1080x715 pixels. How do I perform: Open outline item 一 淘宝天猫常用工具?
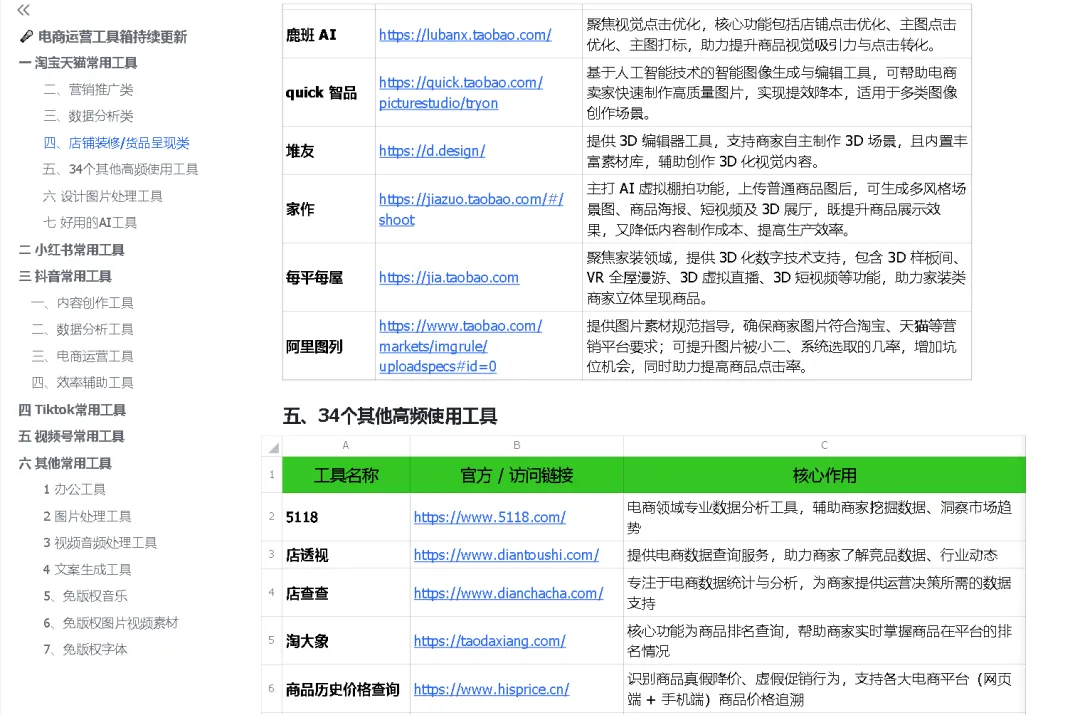(x=78, y=63)
